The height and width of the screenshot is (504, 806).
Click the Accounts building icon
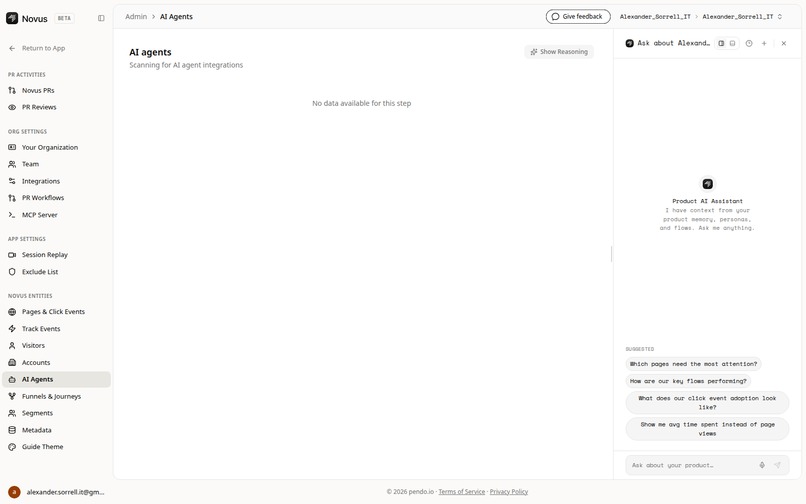click(12, 363)
